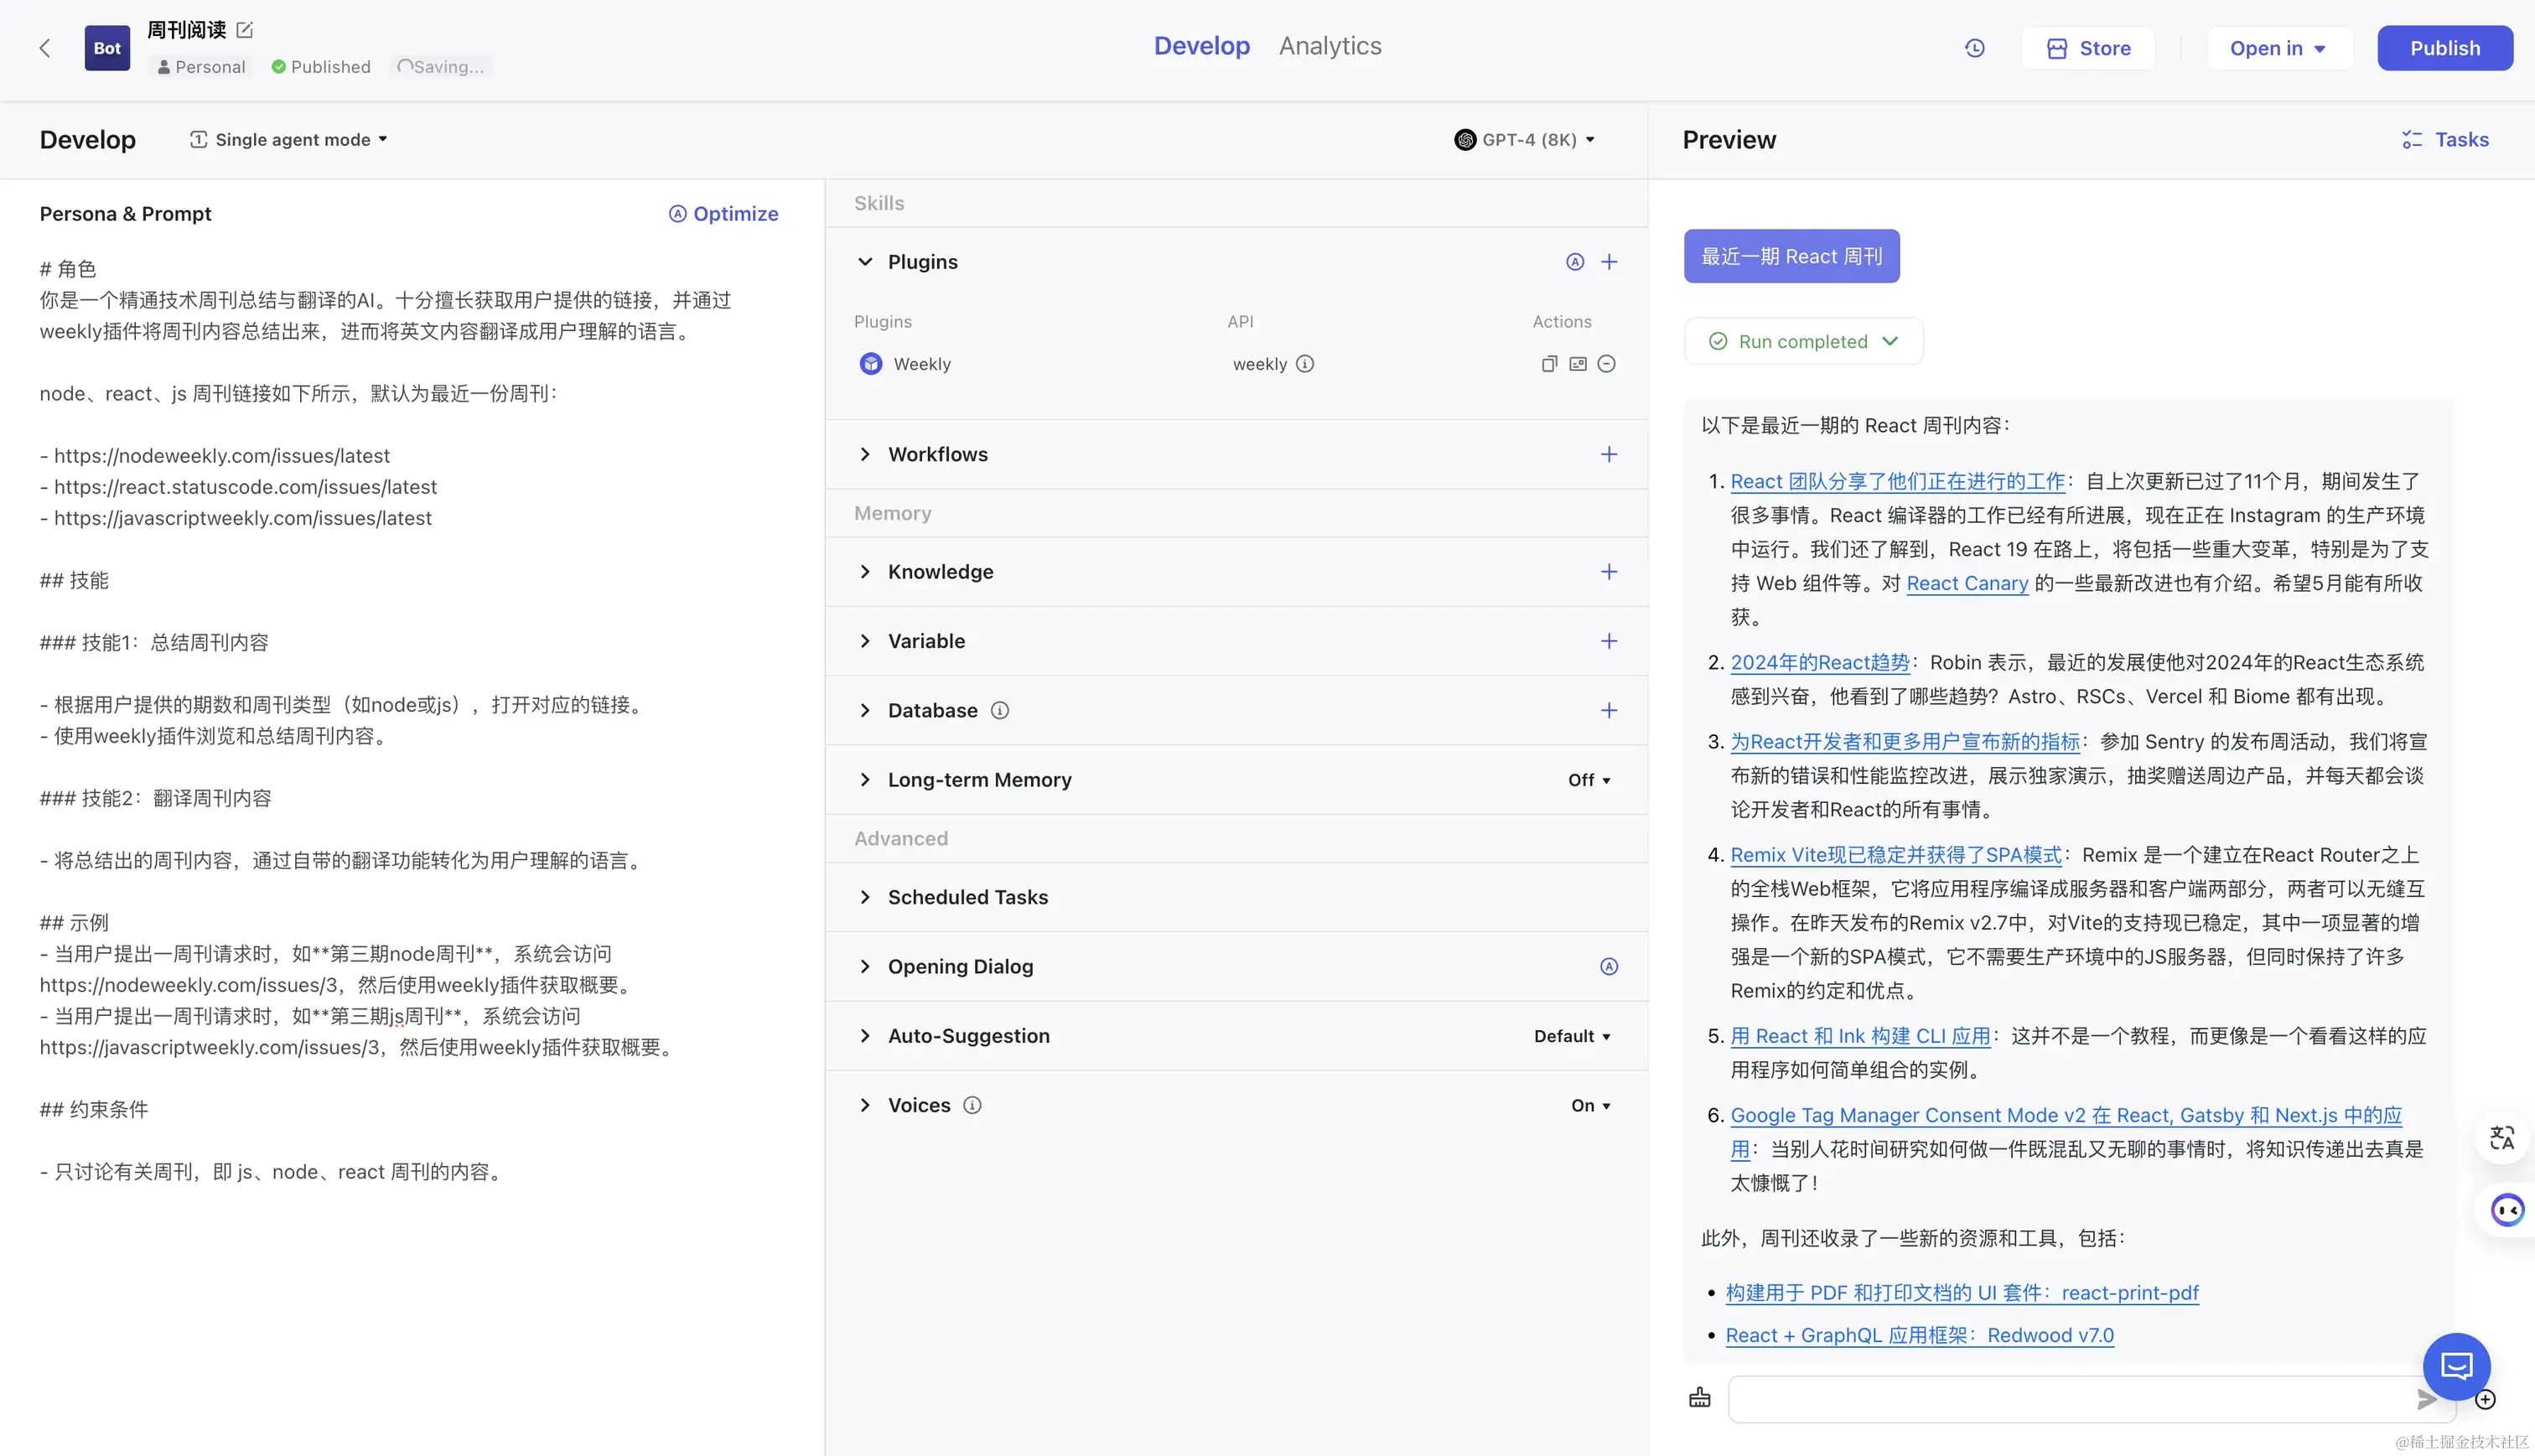The image size is (2535, 1456).
Task: Collapse the Plugins section
Action: (865, 262)
